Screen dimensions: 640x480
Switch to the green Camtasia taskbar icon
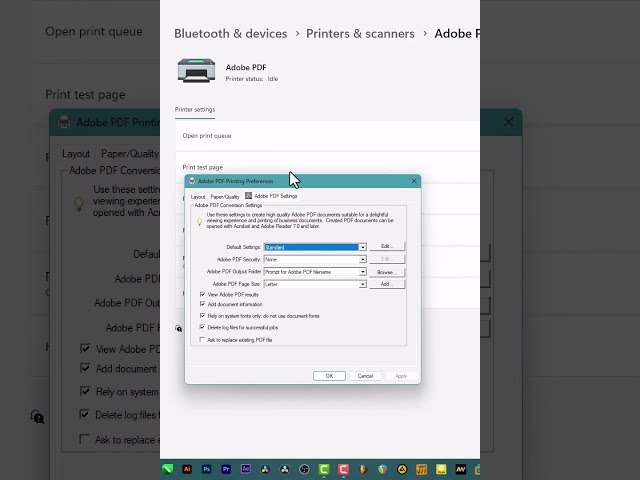click(324, 469)
